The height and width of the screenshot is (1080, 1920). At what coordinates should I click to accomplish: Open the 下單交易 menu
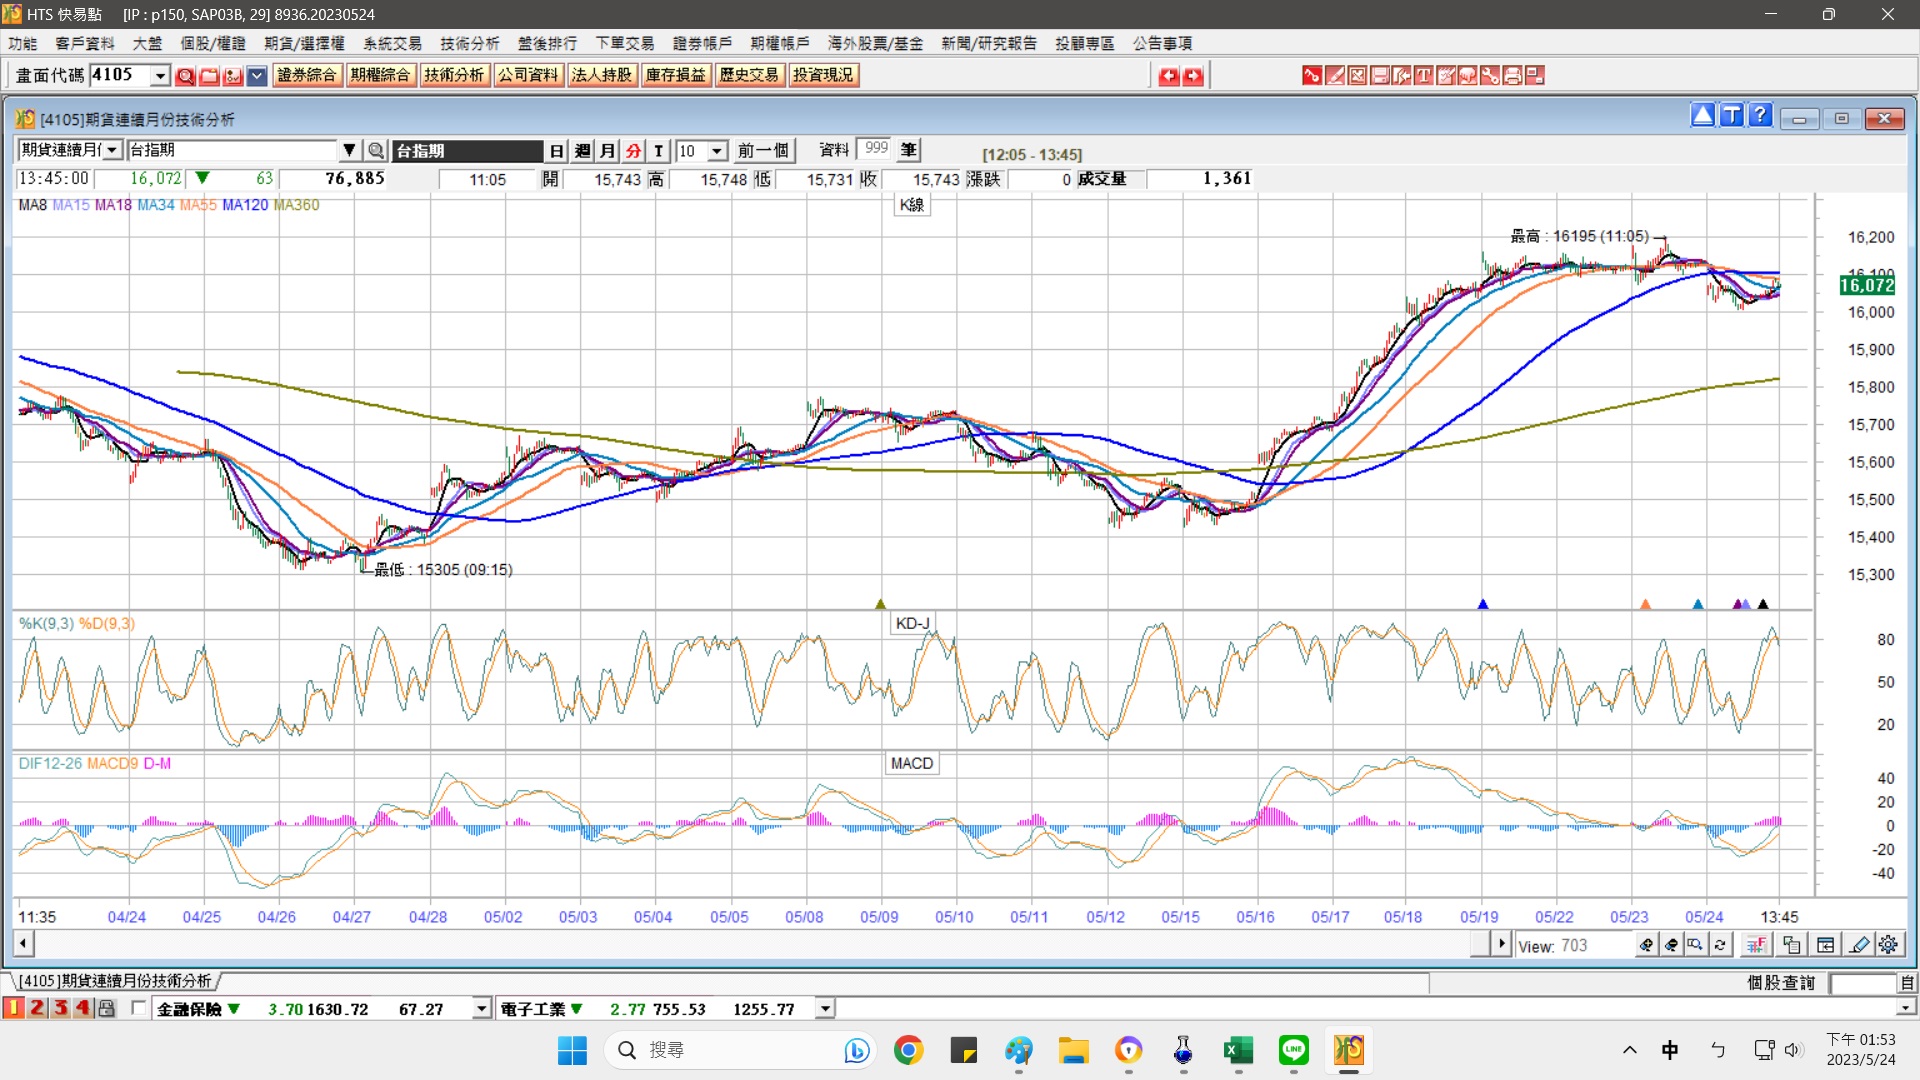click(x=624, y=43)
